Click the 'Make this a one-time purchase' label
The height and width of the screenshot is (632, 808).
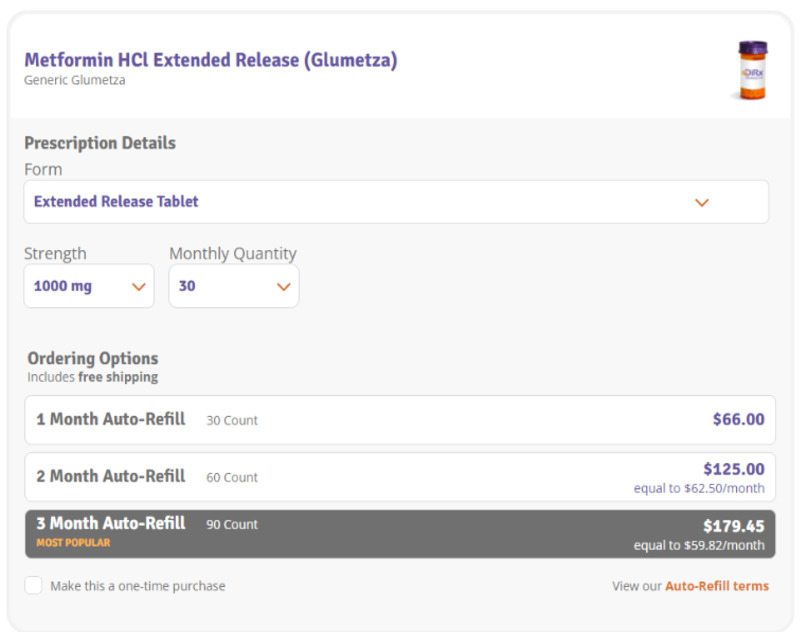138,586
